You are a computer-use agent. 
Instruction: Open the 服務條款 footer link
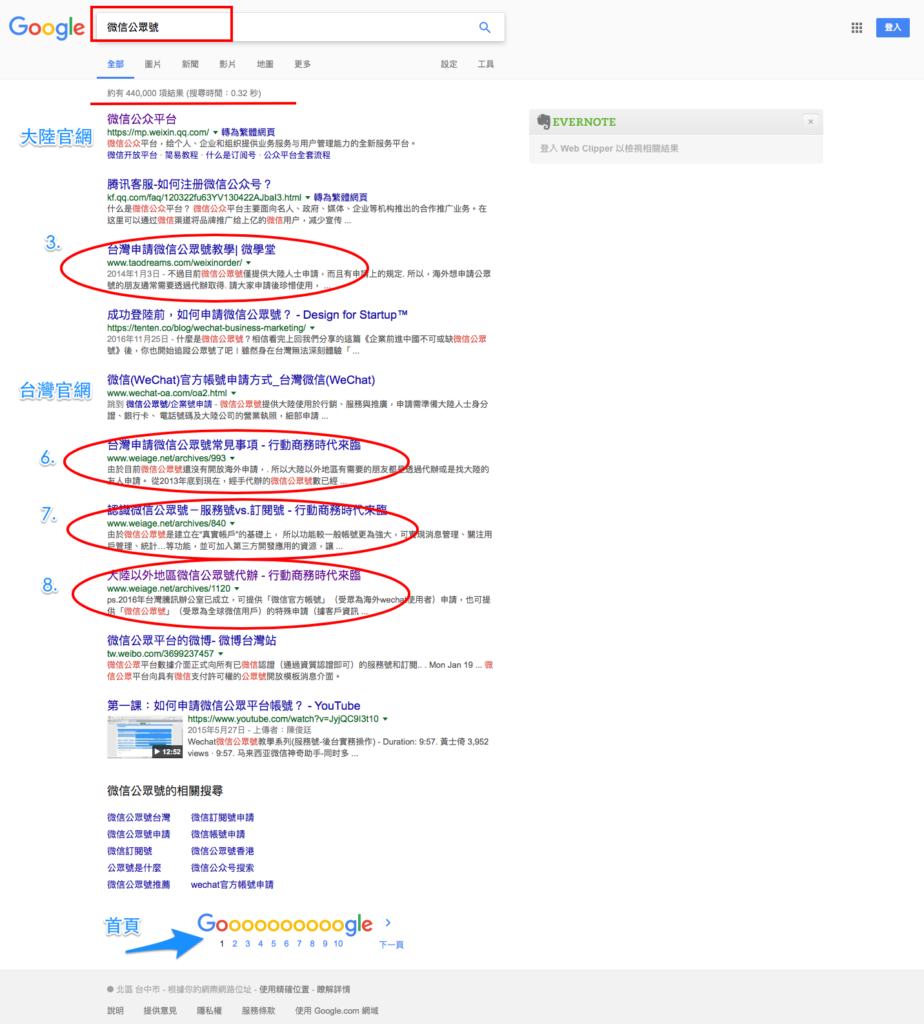pos(258,1011)
